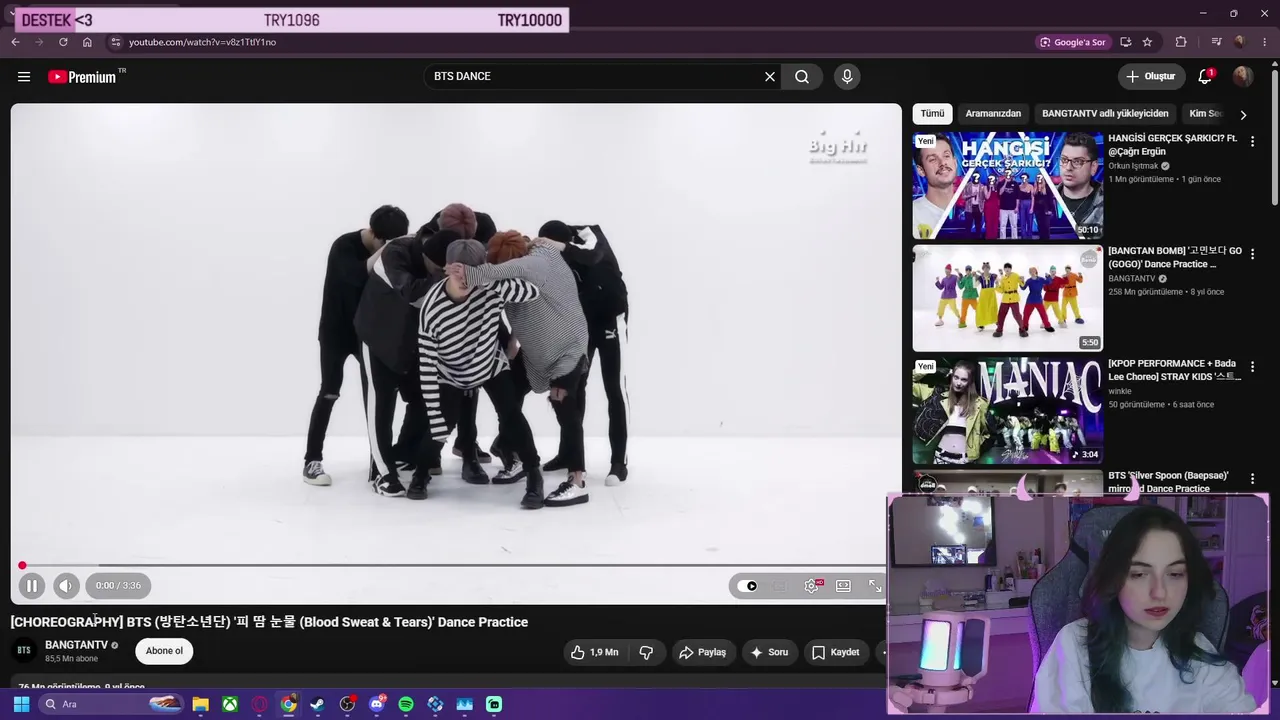The image size is (1280, 720).
Task: Click the Oluştur create button
Action: pos(1151,77)
